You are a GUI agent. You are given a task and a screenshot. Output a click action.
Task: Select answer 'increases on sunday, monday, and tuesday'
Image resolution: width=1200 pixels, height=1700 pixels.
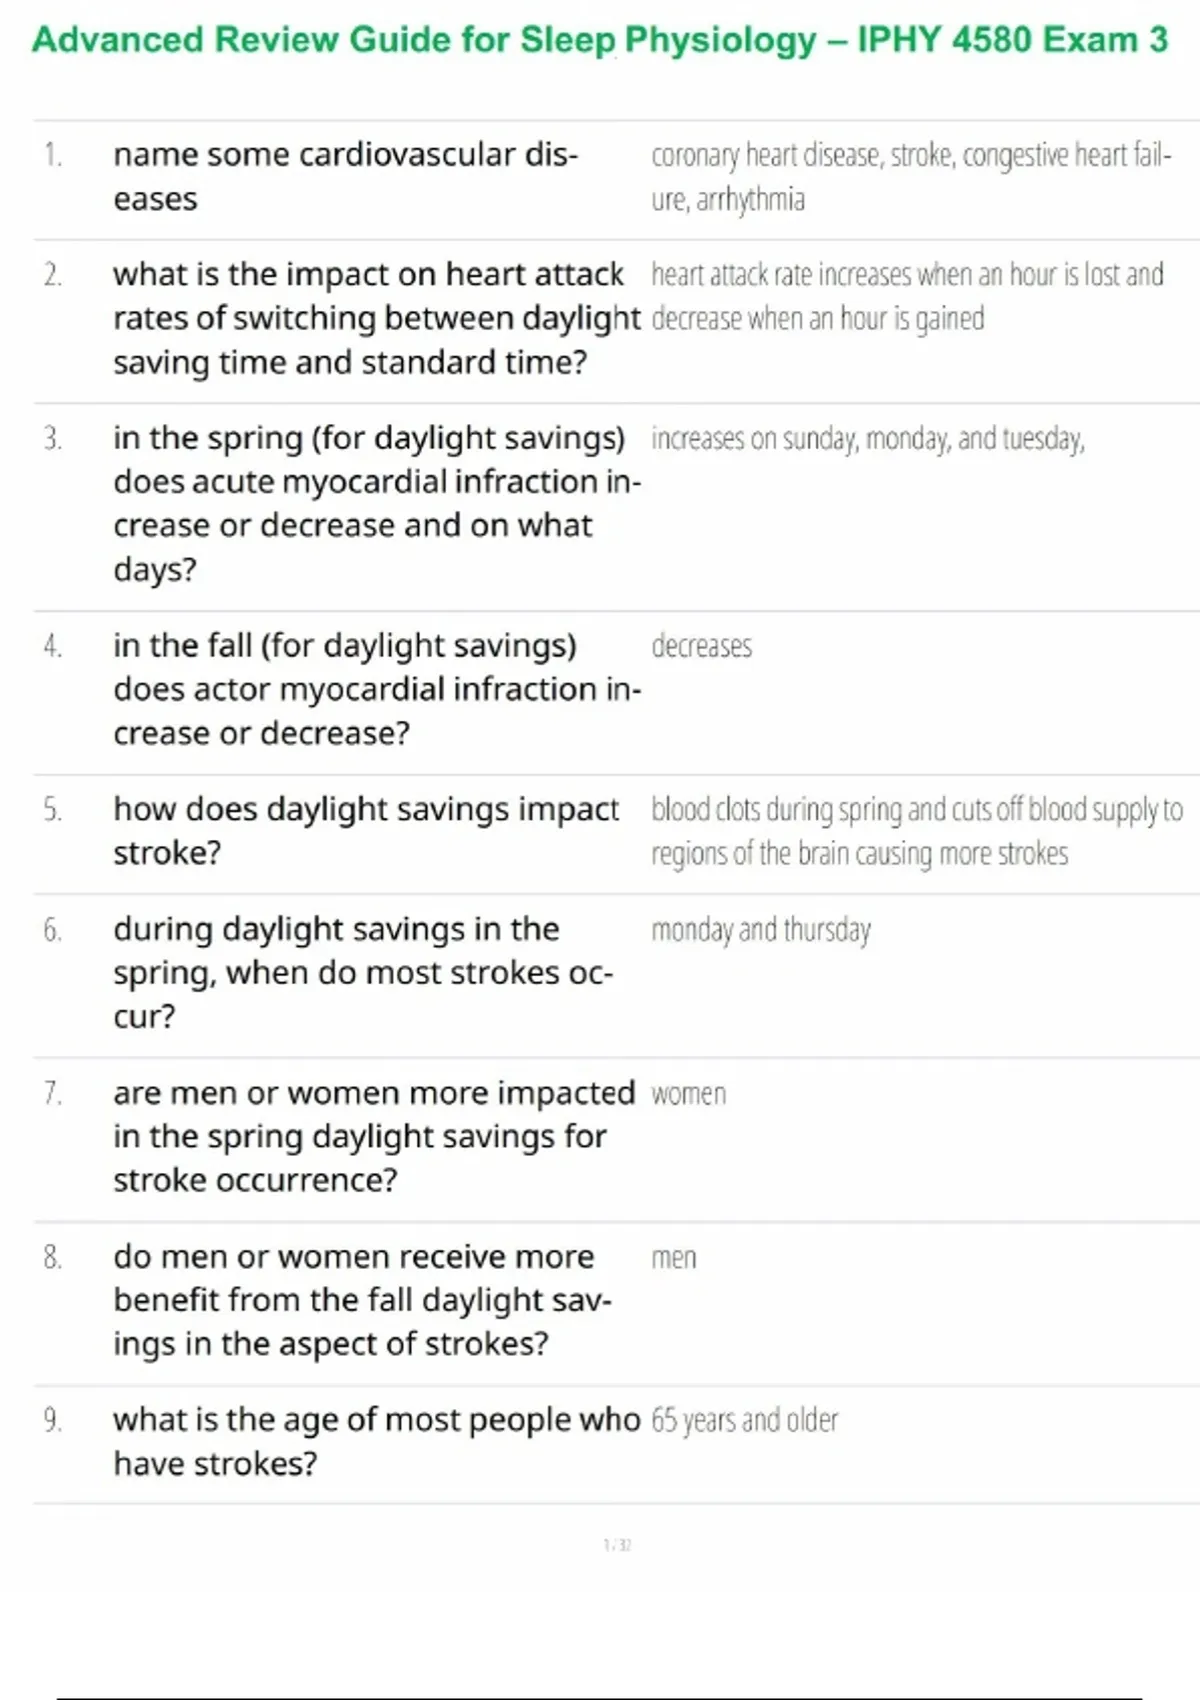click(x=867, y=439)
